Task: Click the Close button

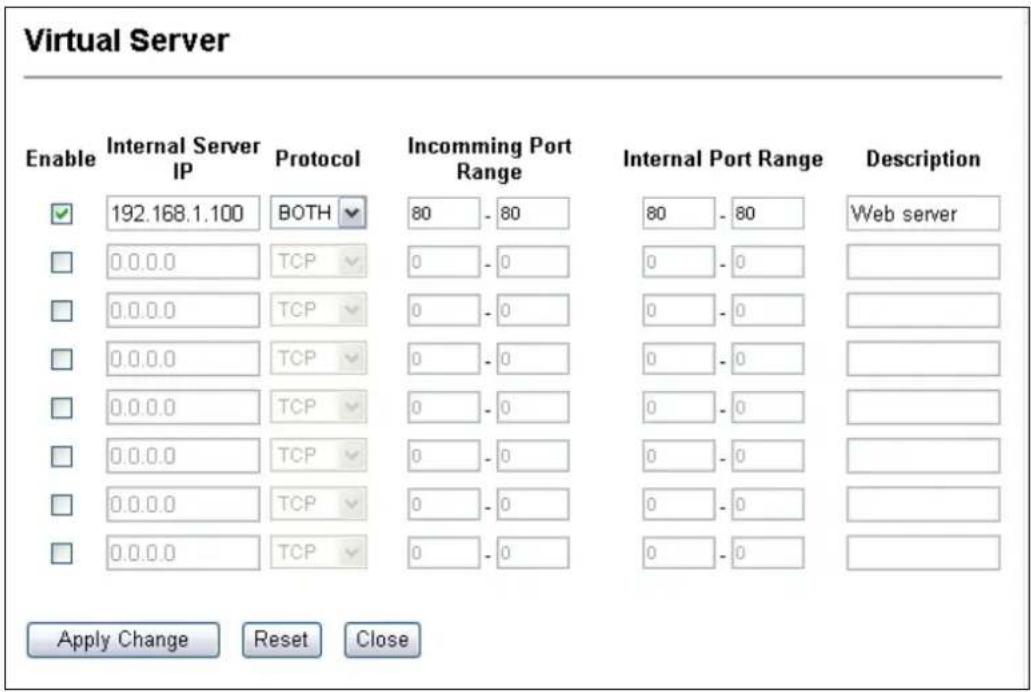Action: click(x=382, y=639)
